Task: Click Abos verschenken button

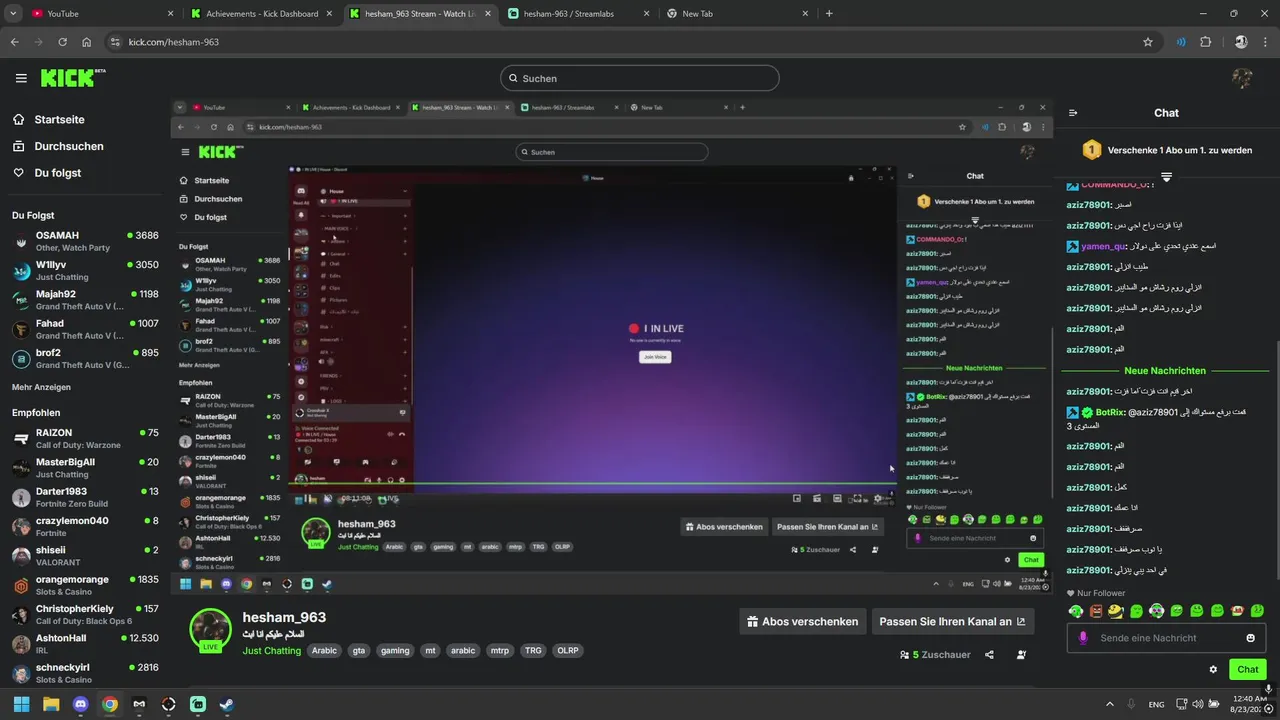Action: click(802, 621)
